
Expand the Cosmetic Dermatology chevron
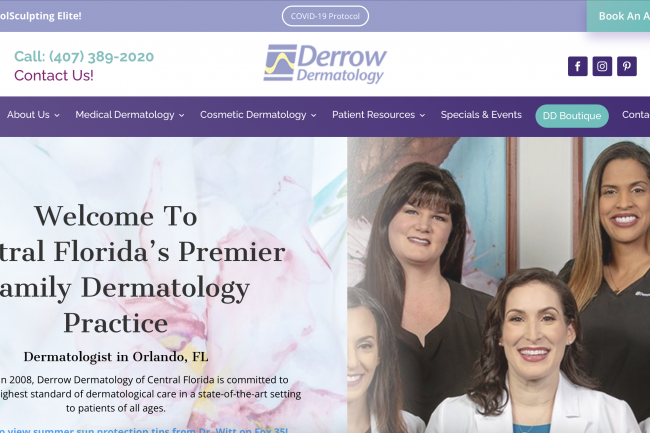click(x=314, y=116)
